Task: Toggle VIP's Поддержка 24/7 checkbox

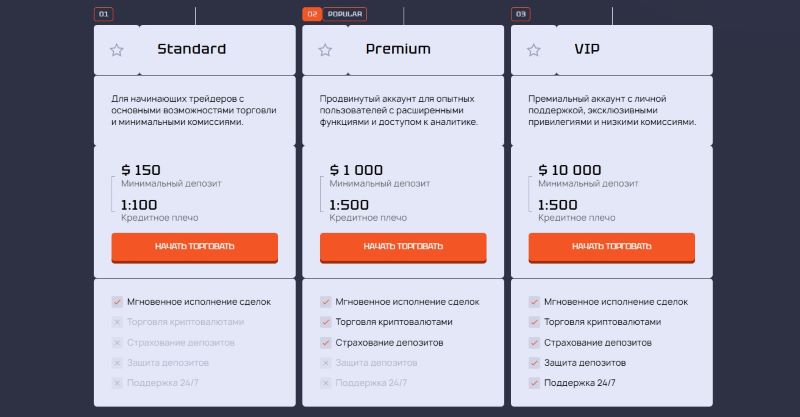Action: [x=534, y=383]
